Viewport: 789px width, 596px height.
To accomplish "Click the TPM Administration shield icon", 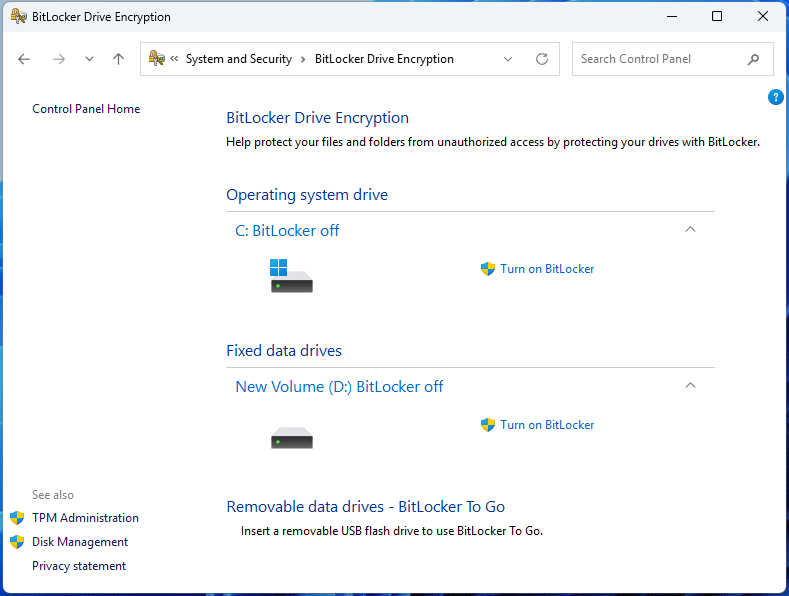I will pos(17,518).
